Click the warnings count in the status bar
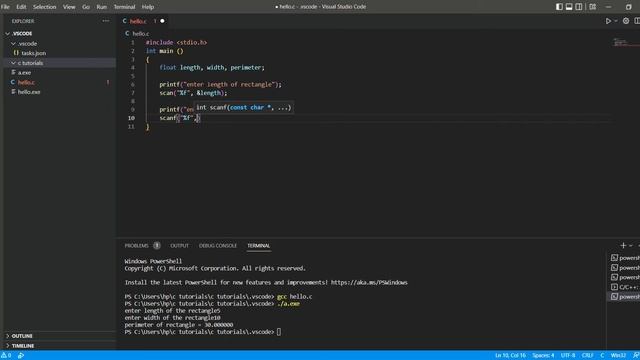 click(x=6, y=356)
